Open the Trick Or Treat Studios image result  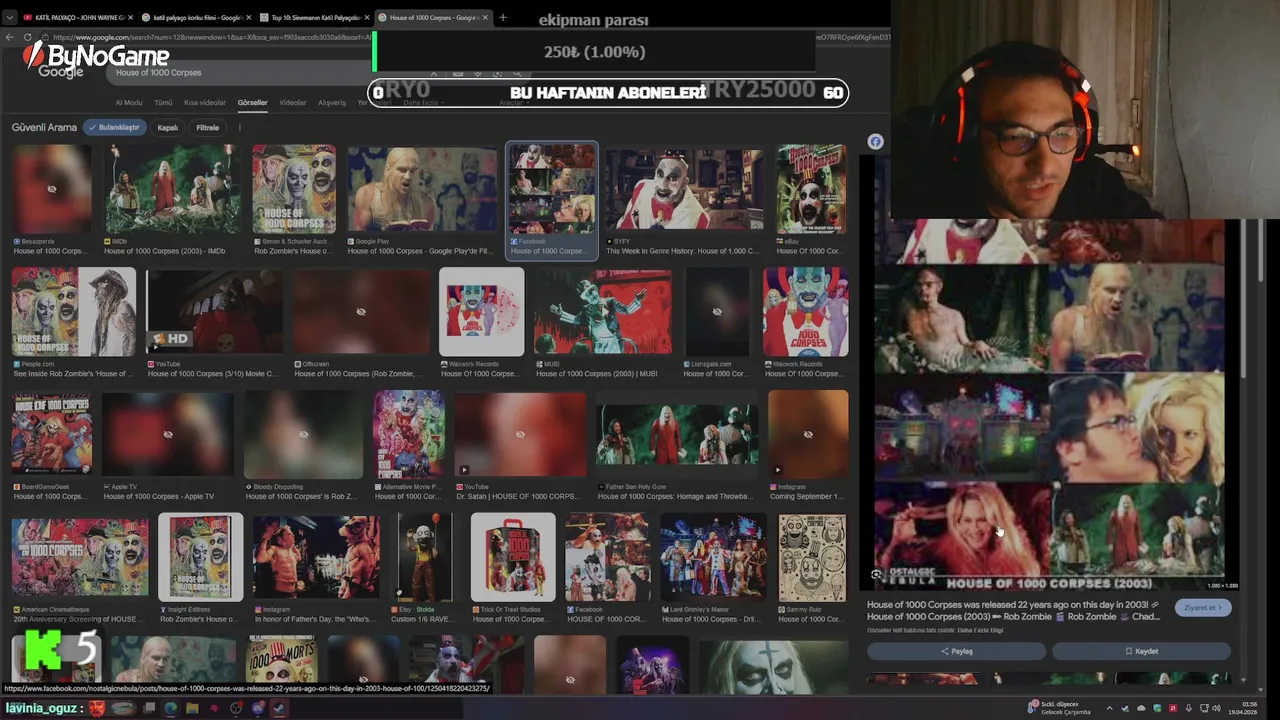point(513,557)
